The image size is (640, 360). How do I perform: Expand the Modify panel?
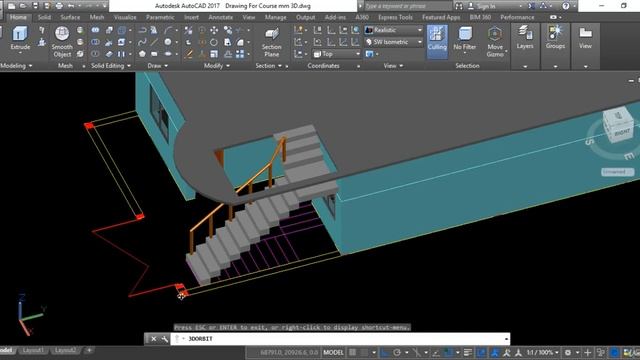coord(216,66)
